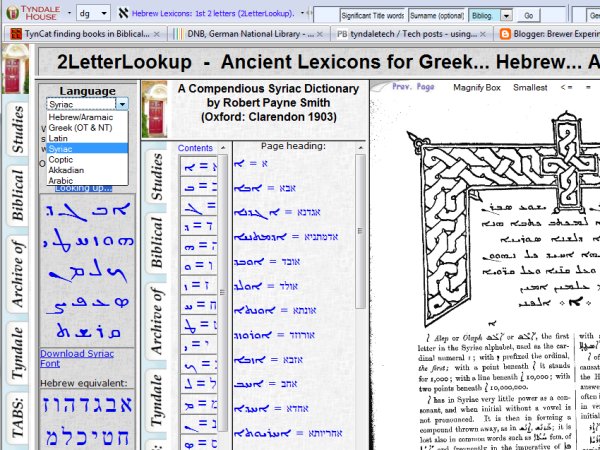Open page heading entry אונתא
The width and height of the screenshot is (600, 450).
pos(275,310)
